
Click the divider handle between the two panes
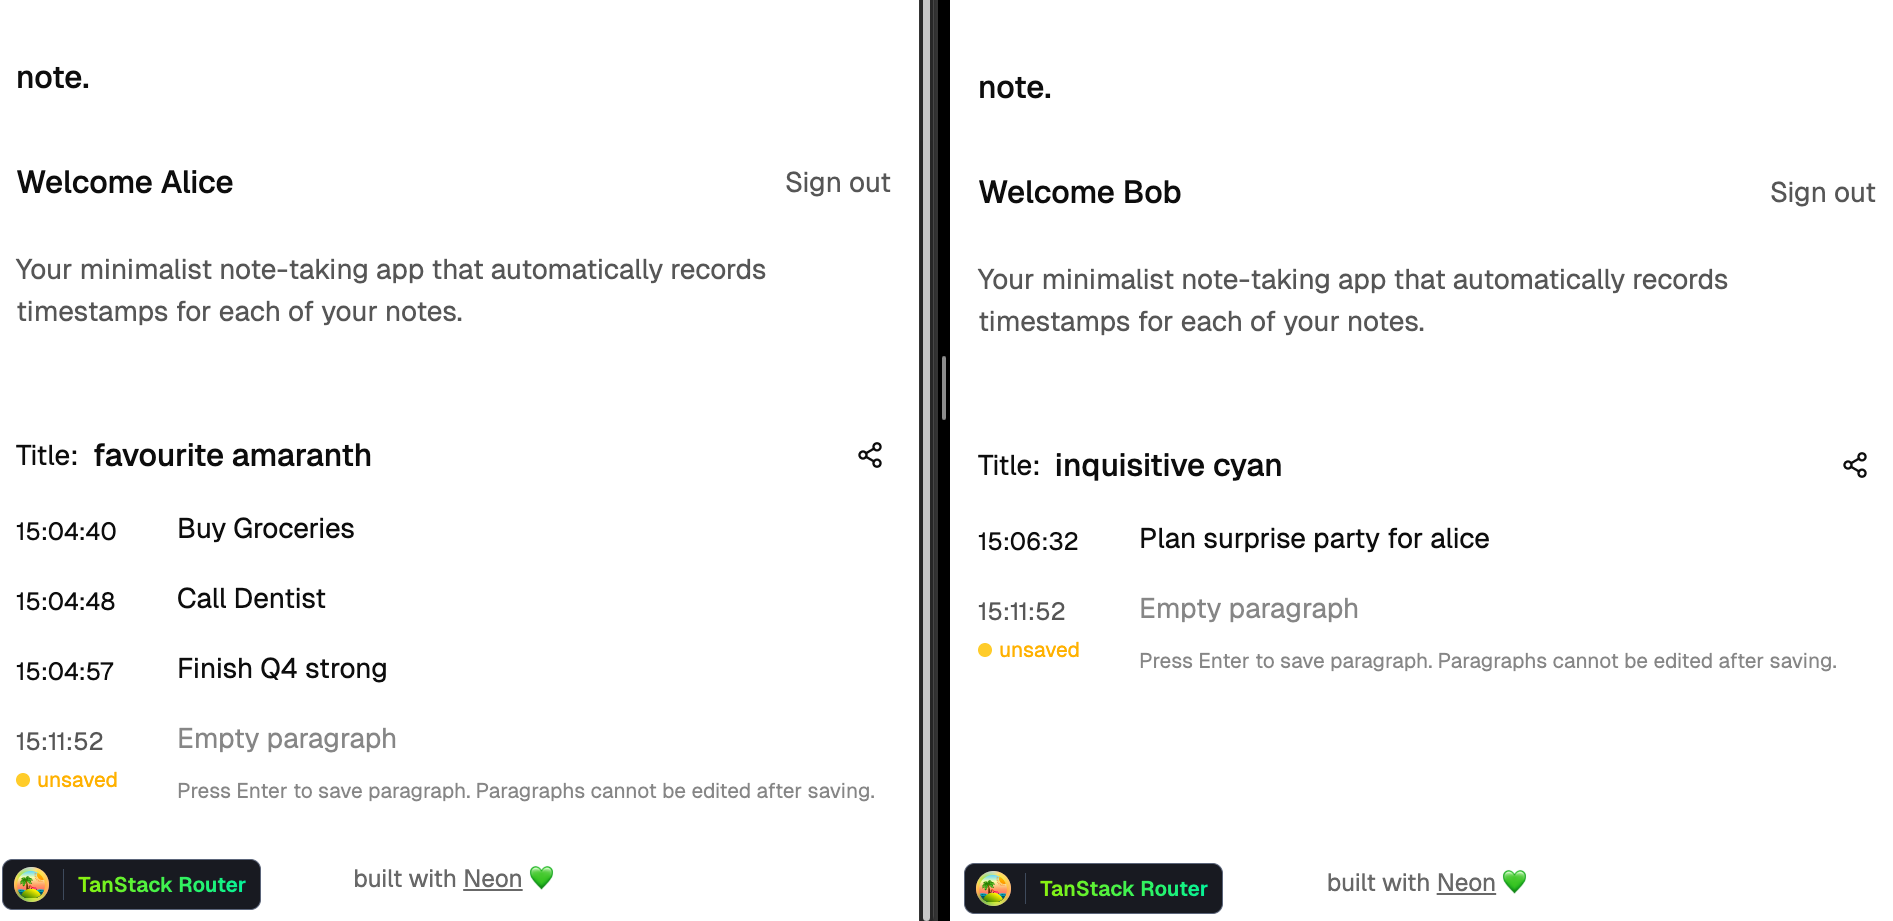[x=944, y=388]
